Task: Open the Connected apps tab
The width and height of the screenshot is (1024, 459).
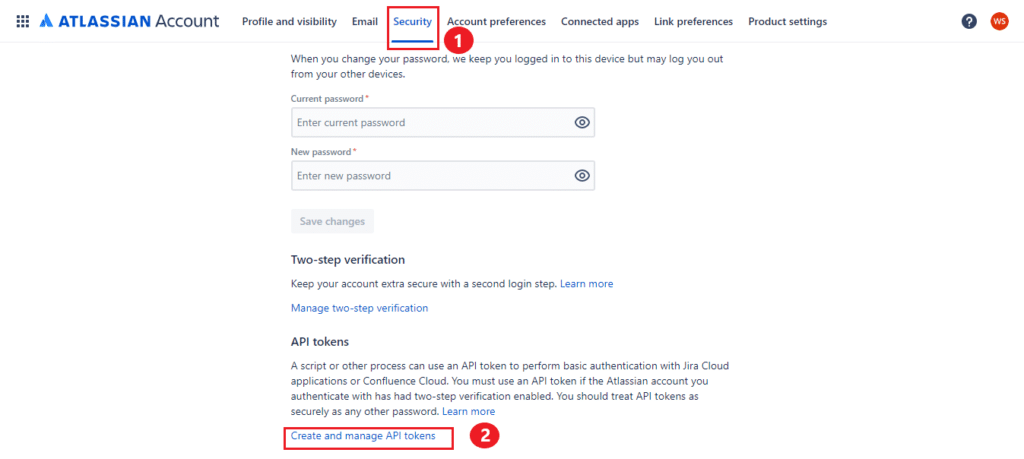Action: [x=600, y=21]
